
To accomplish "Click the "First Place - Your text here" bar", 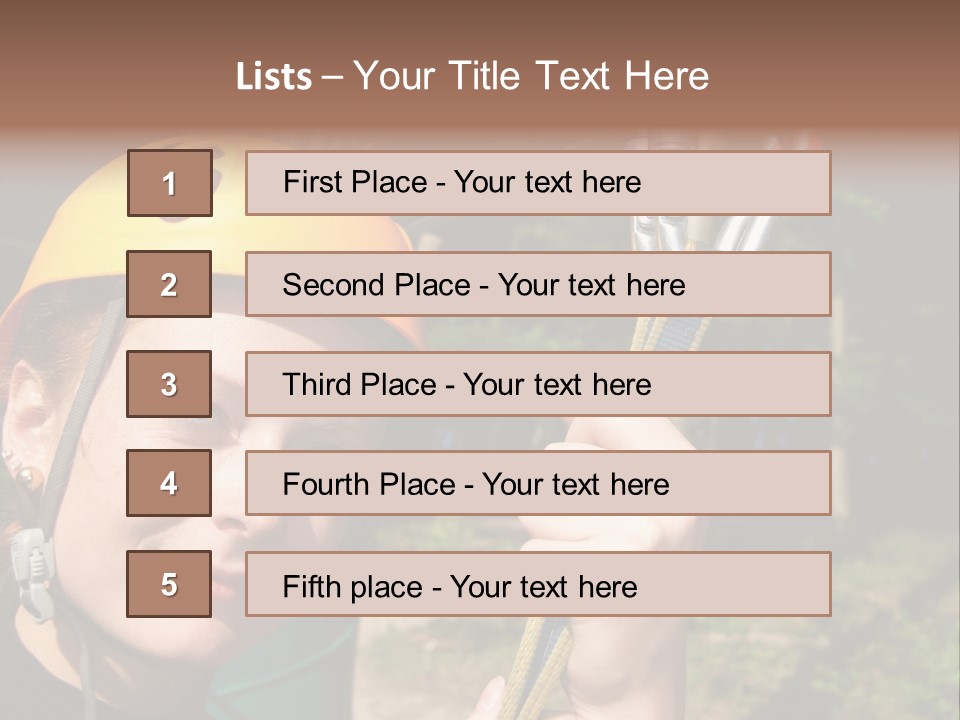I will [x=538, y=183].
